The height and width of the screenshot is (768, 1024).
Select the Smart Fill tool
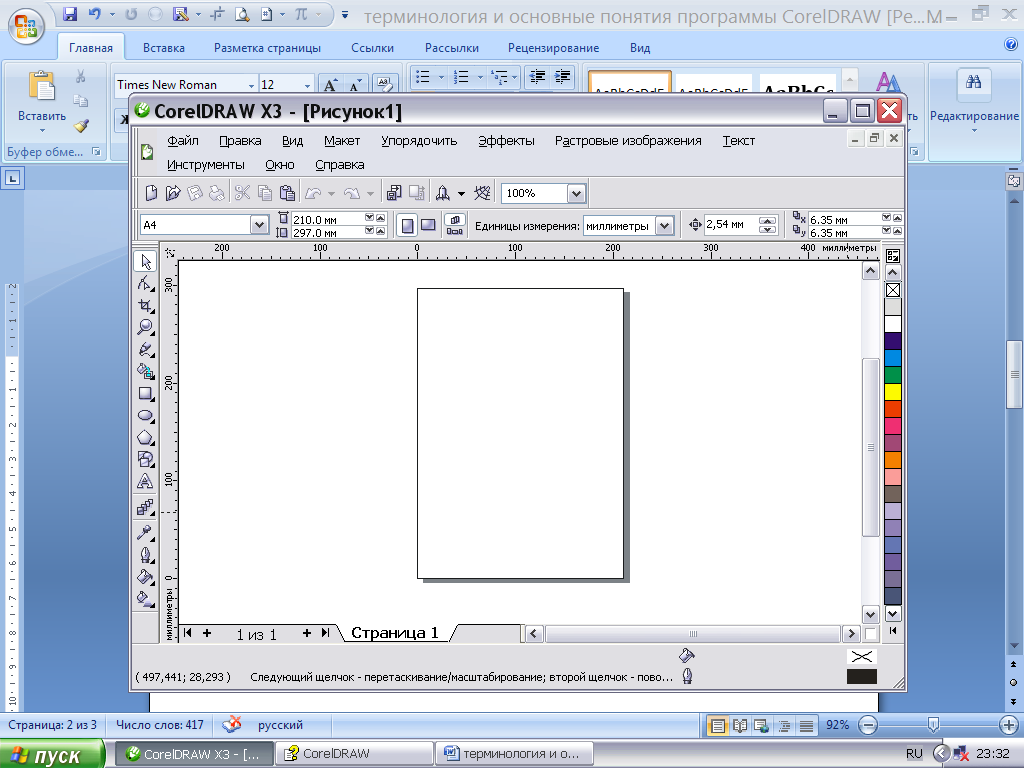point(145,372)
